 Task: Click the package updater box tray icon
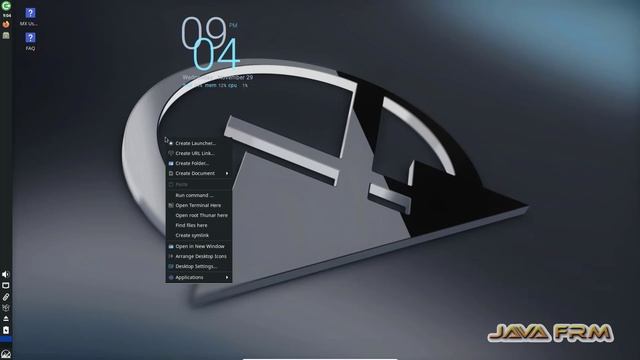[6, 308]
